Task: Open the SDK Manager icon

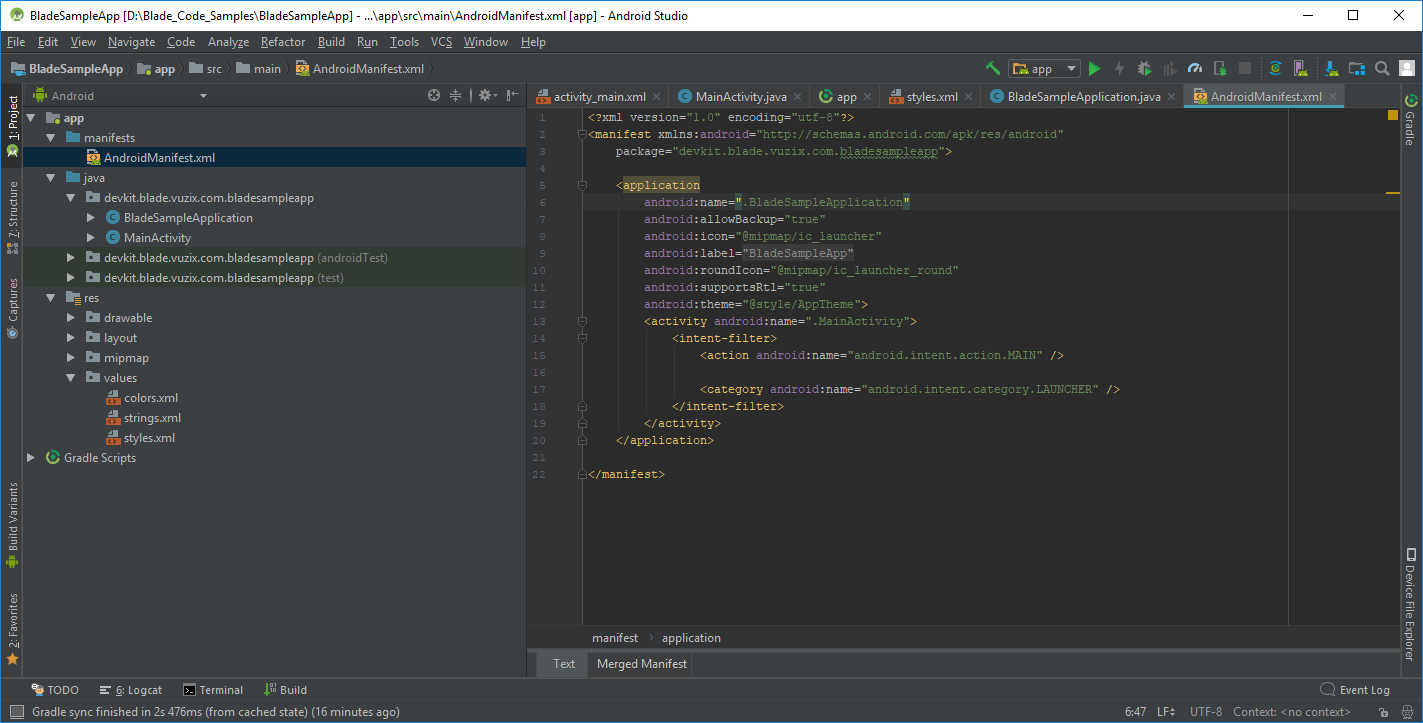Action: click(1332, 69)
